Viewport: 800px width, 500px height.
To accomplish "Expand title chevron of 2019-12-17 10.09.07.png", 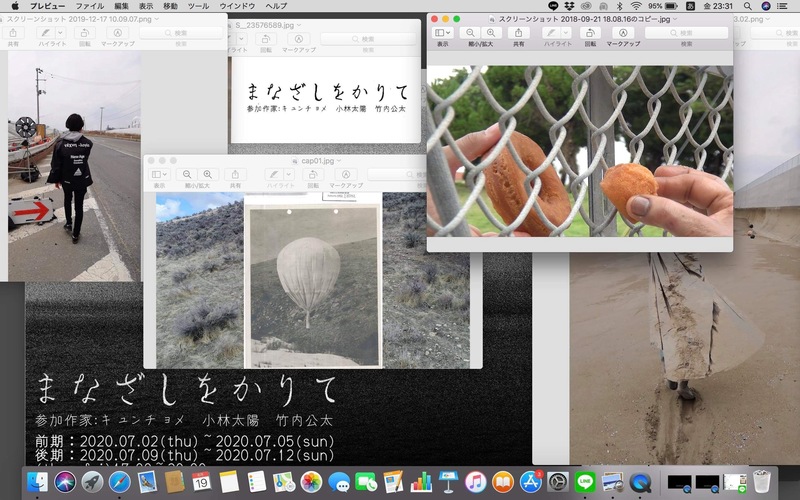I will pos(156,19).
